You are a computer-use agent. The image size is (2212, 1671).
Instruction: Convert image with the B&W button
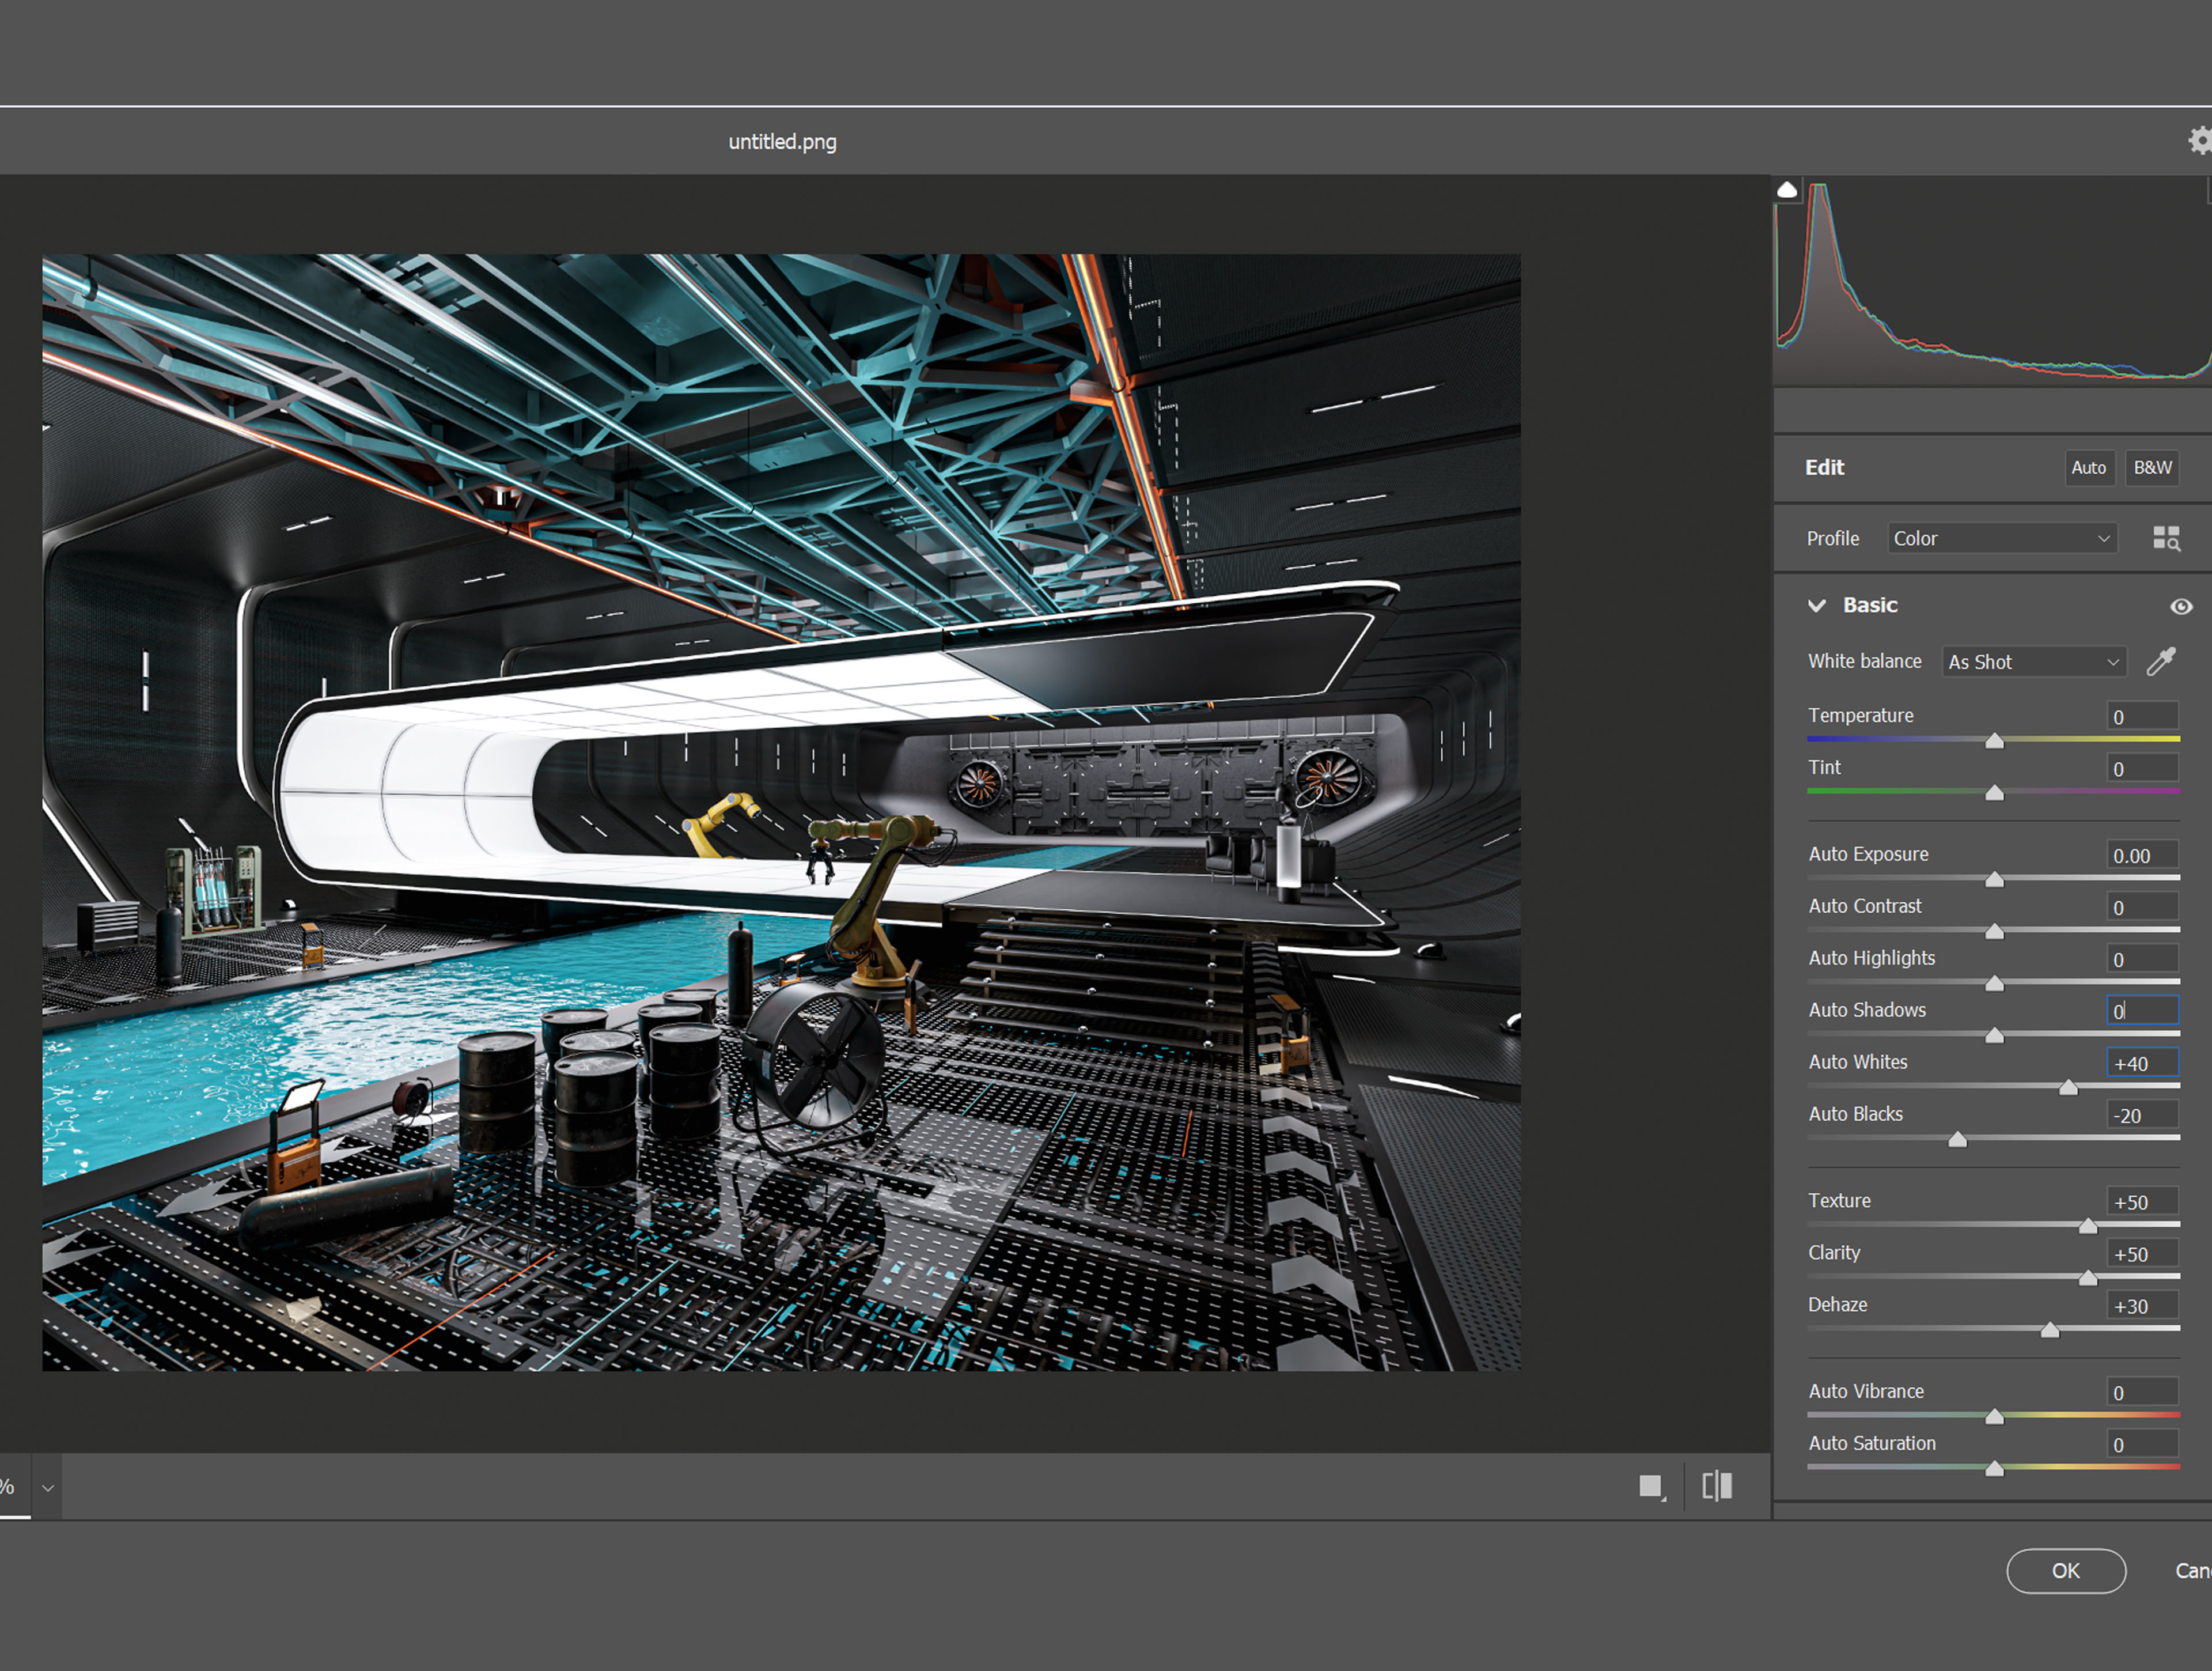2152,467
